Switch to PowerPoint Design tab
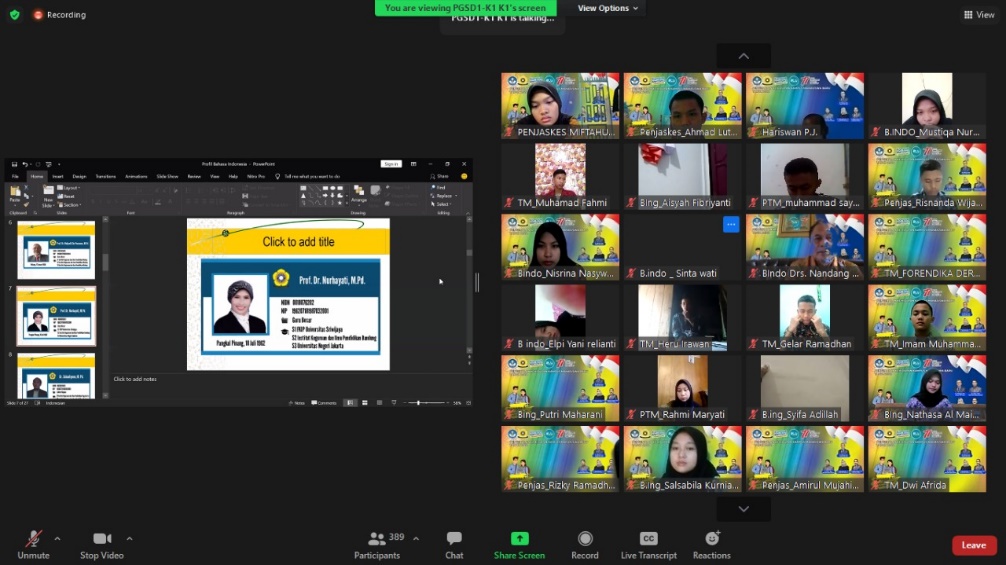Viewport: 1006px width, 565px height. pos(80,176)
